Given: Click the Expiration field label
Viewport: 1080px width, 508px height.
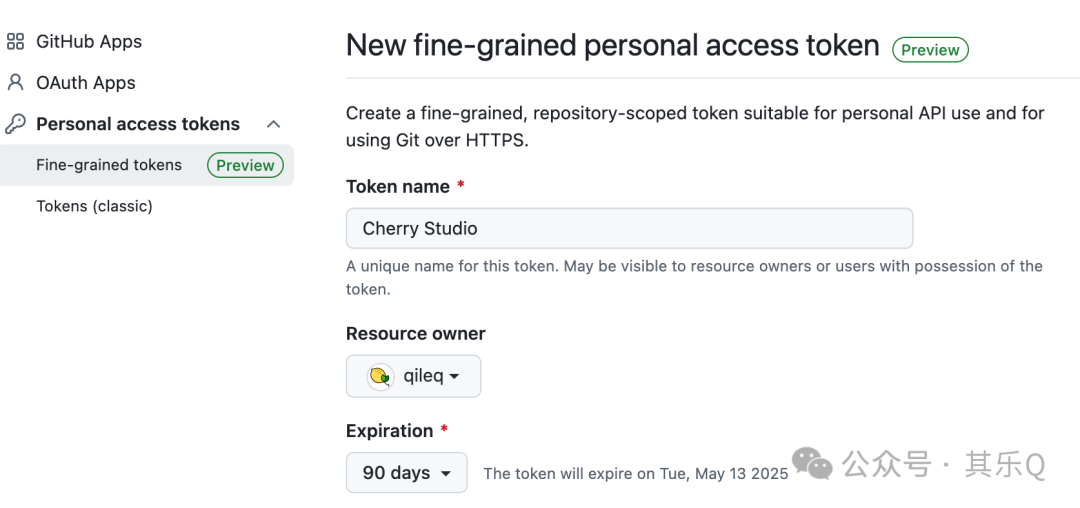Looking at the screenshot, I should (390, 431).
